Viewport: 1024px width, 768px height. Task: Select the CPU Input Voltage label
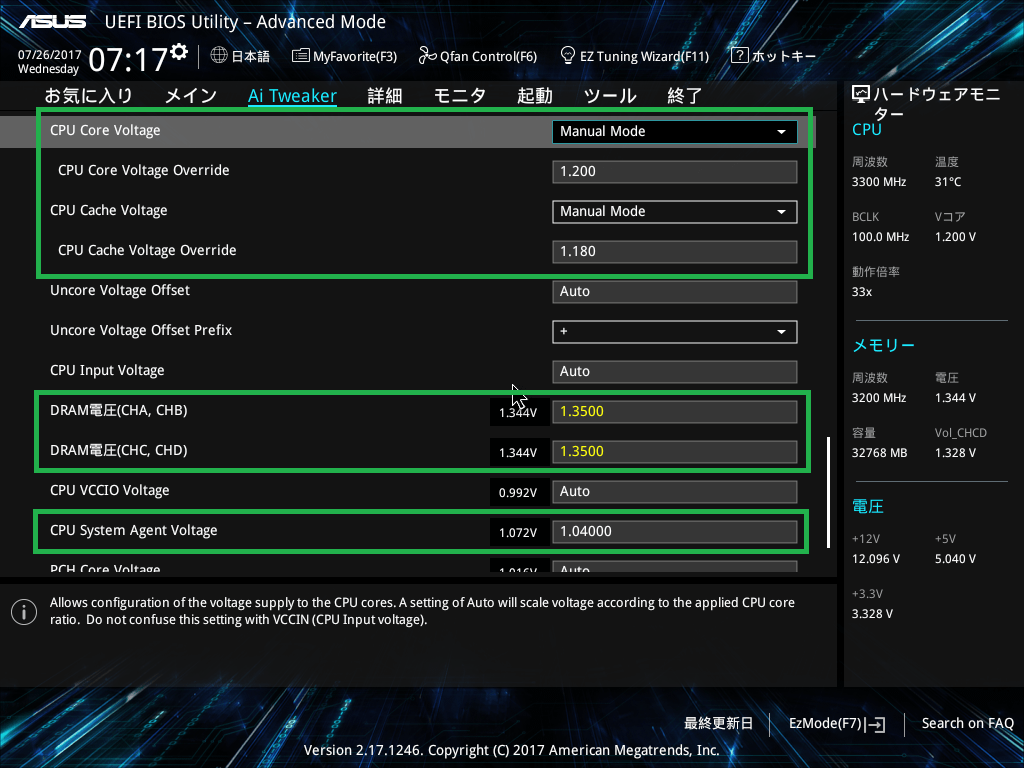[x=107, y=371]
